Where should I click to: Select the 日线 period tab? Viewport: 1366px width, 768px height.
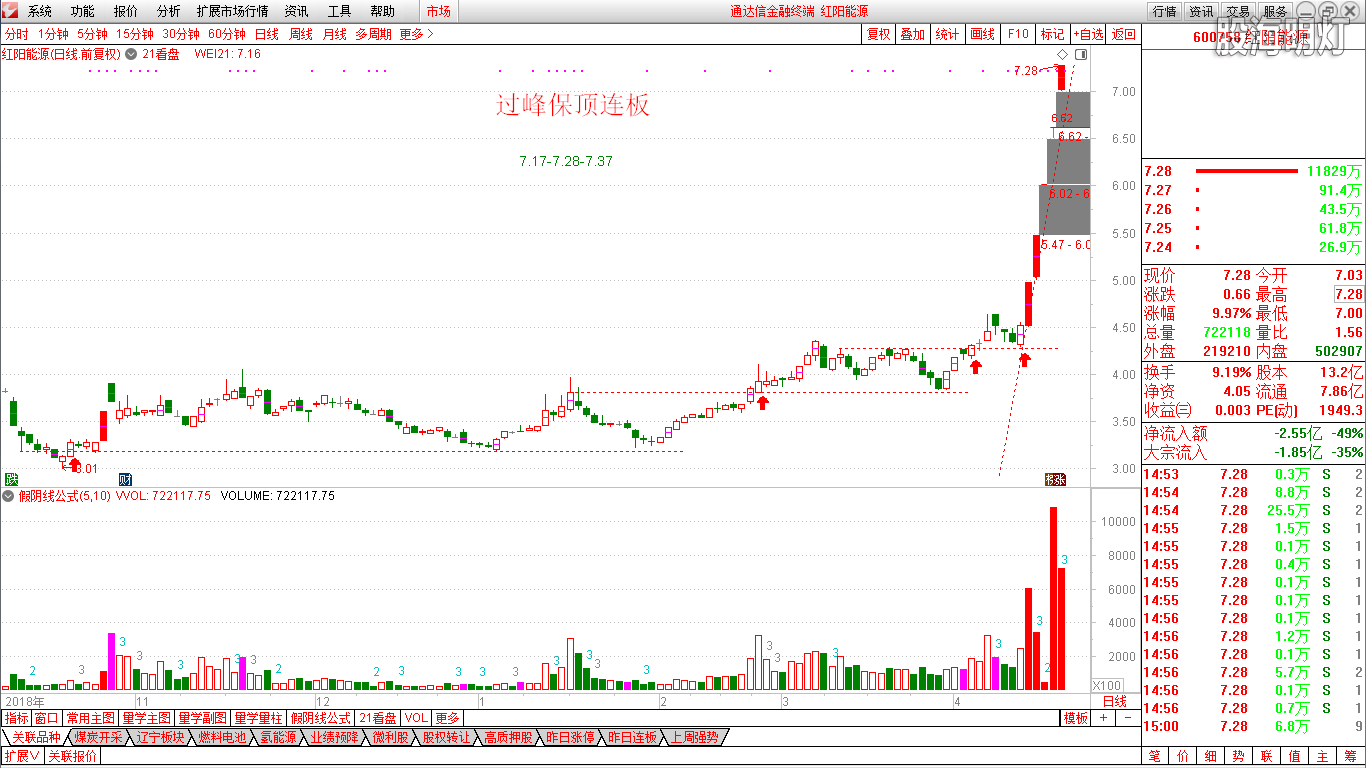[x=267, y=34]
